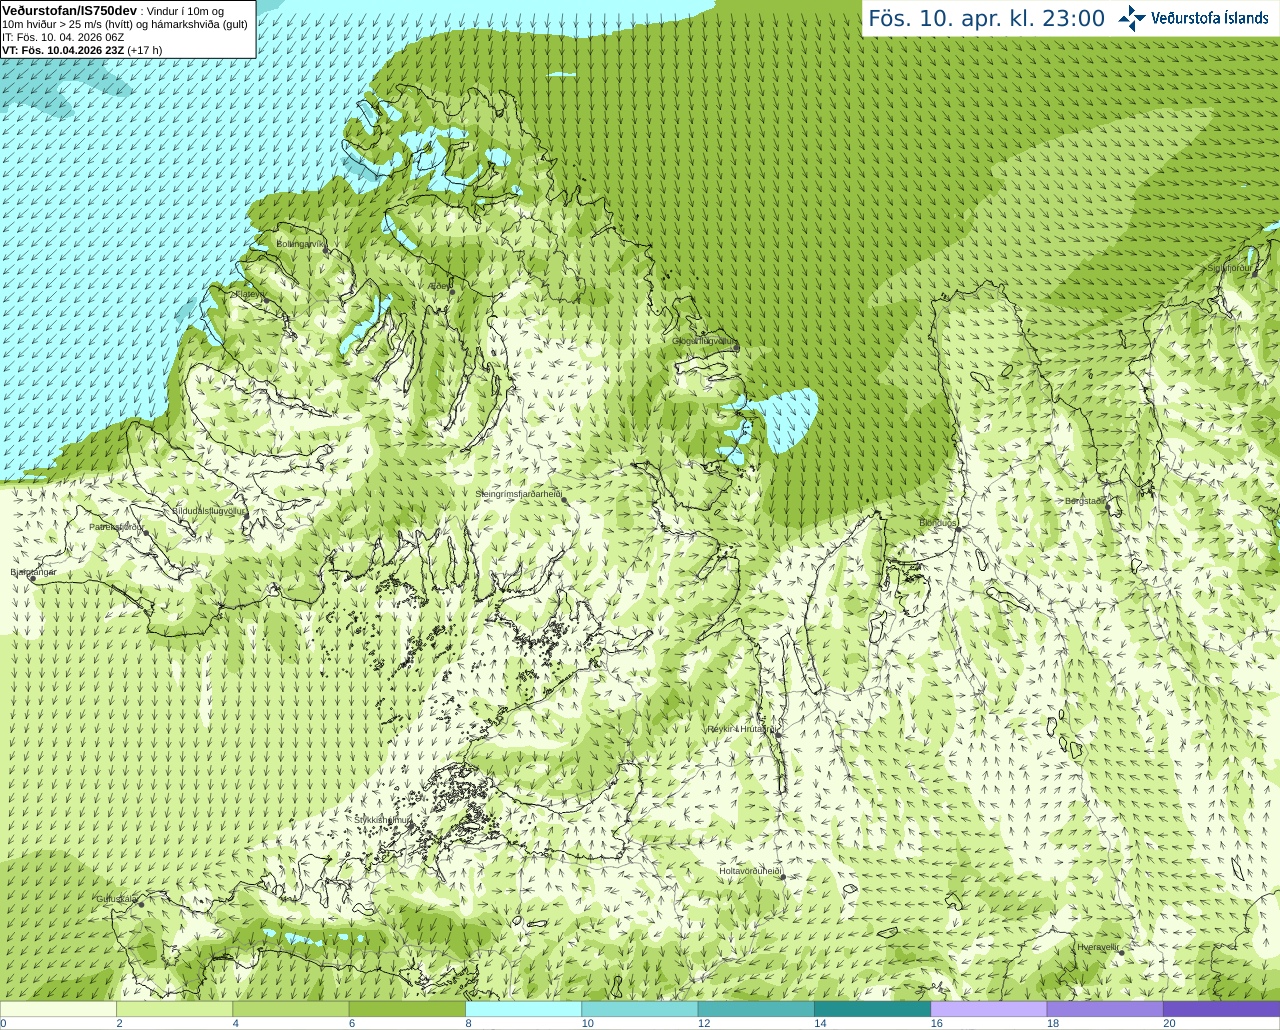Click the Stykkishólmur station label
1280x1030 pixels.
coord(382,820)
